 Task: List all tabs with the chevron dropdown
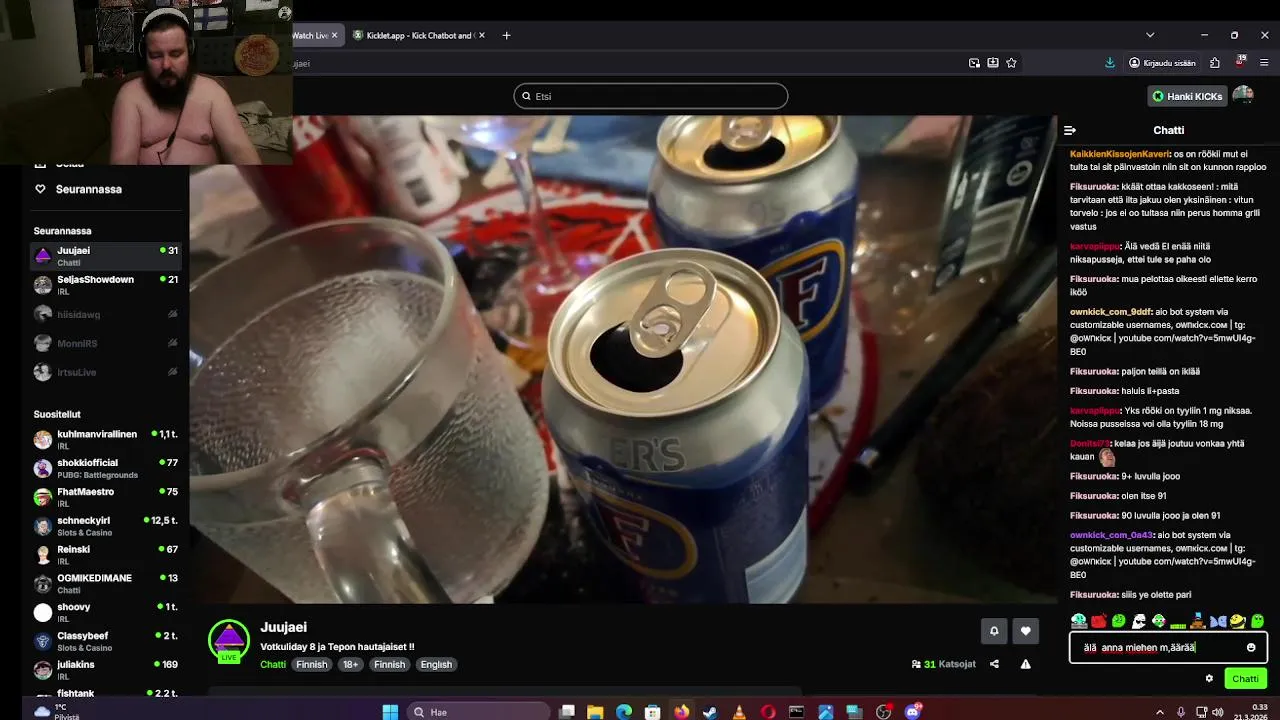pos(1150,35)
